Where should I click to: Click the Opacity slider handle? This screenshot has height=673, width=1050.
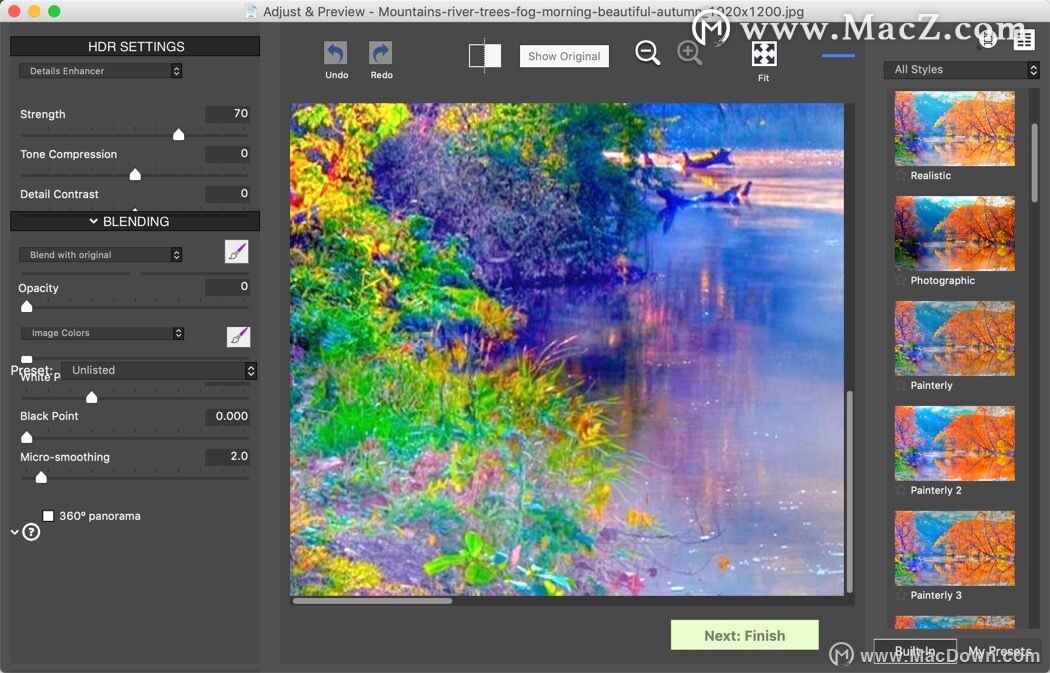(x=27, y=306)
